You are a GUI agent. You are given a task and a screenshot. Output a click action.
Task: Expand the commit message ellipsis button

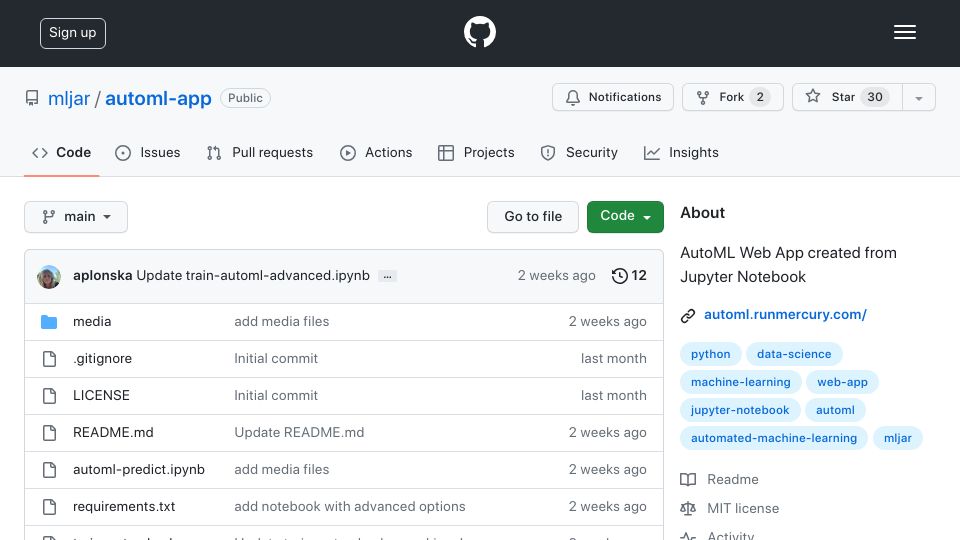click(x=387, y=277)
